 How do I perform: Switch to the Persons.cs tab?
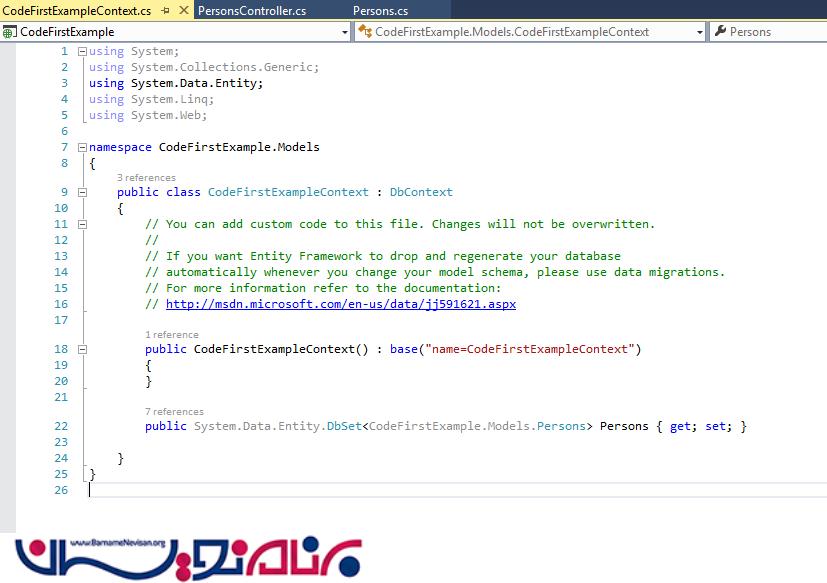coord(380,11)
